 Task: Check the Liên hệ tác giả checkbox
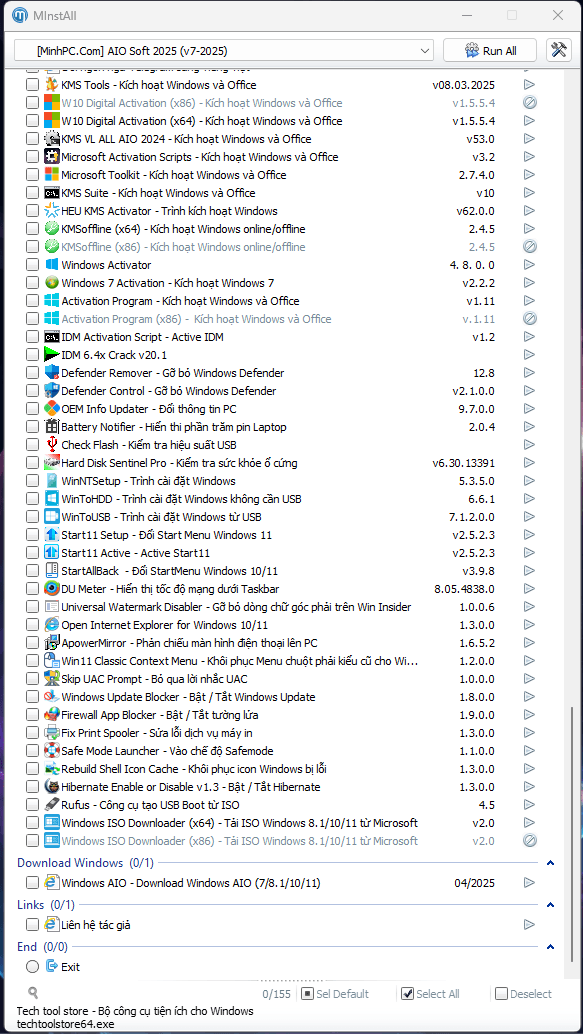[x=32, y=925]
